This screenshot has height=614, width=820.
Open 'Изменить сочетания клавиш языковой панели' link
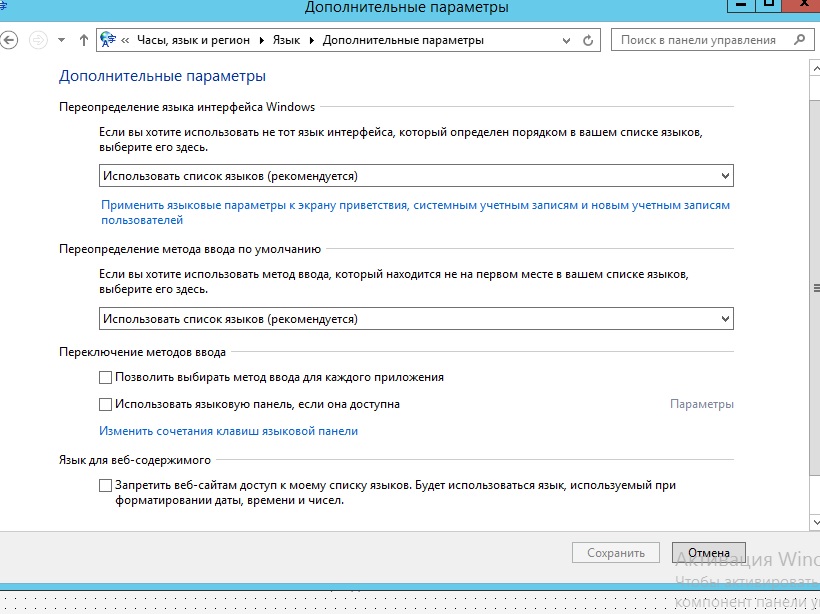coord(228,431)
